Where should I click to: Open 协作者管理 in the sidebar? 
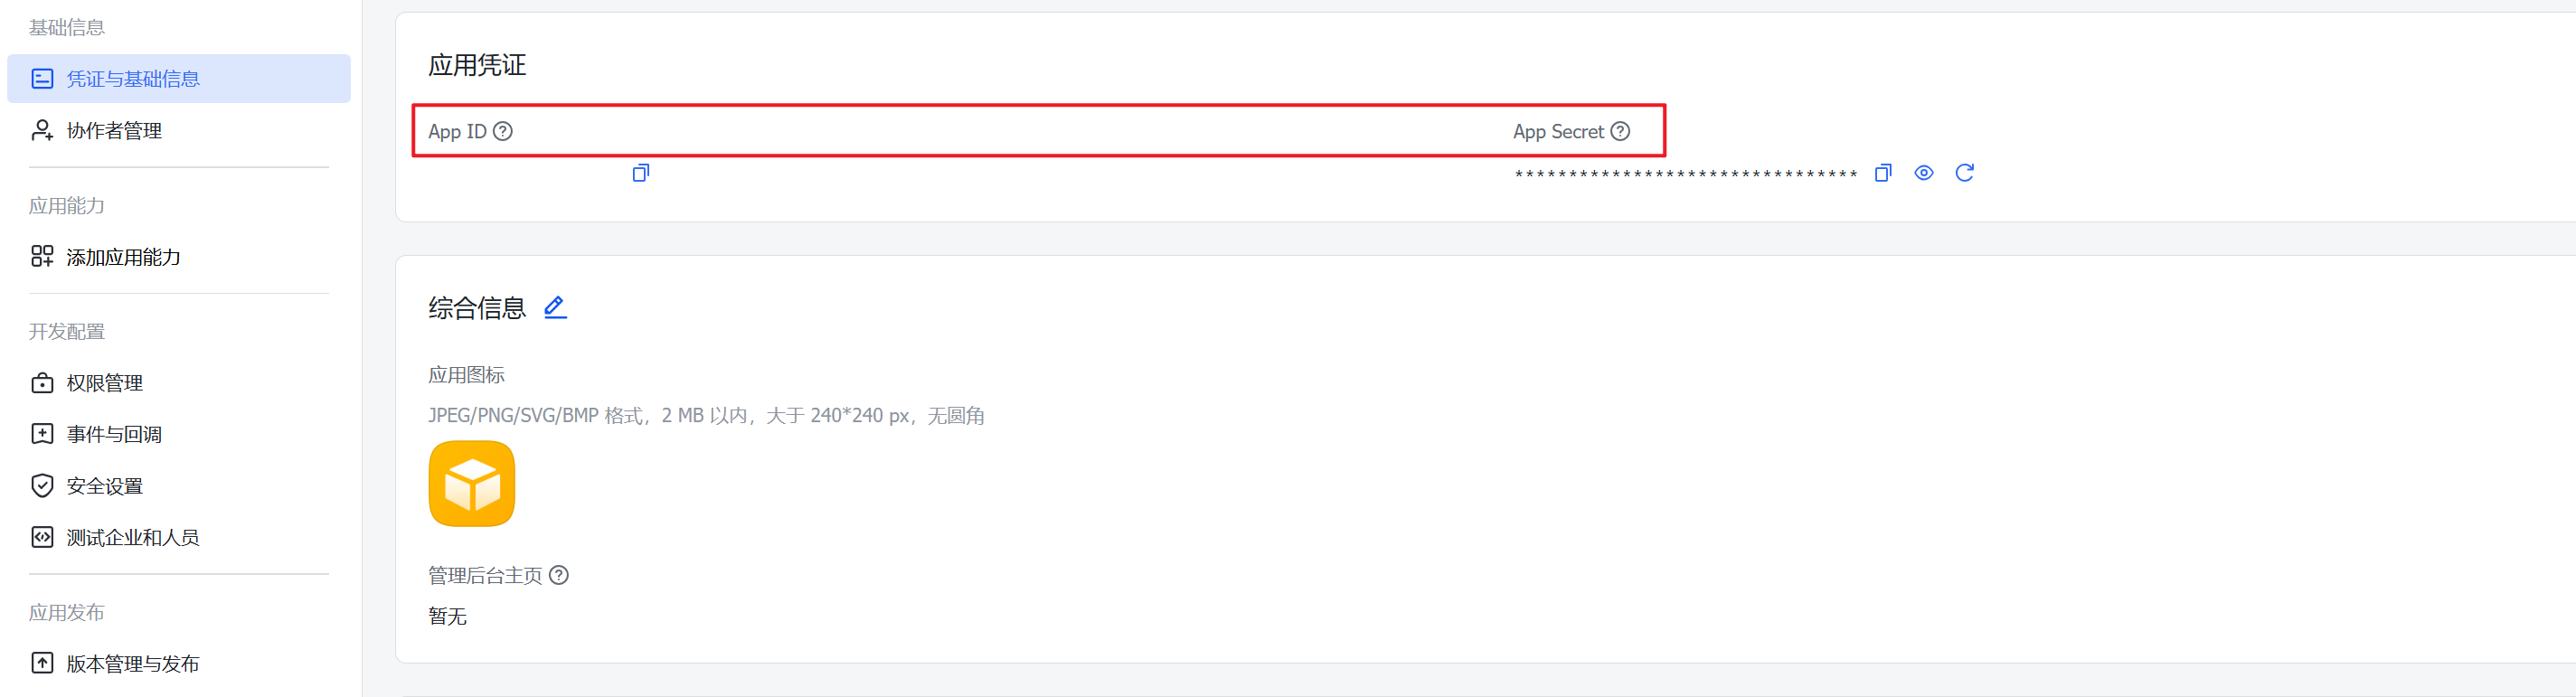coord(114,131)
